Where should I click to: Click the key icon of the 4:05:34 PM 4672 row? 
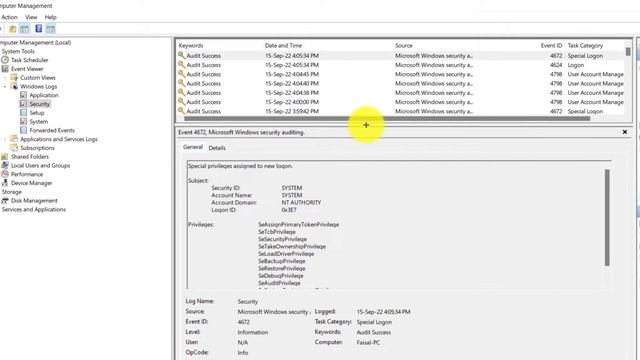coord(181,55)
